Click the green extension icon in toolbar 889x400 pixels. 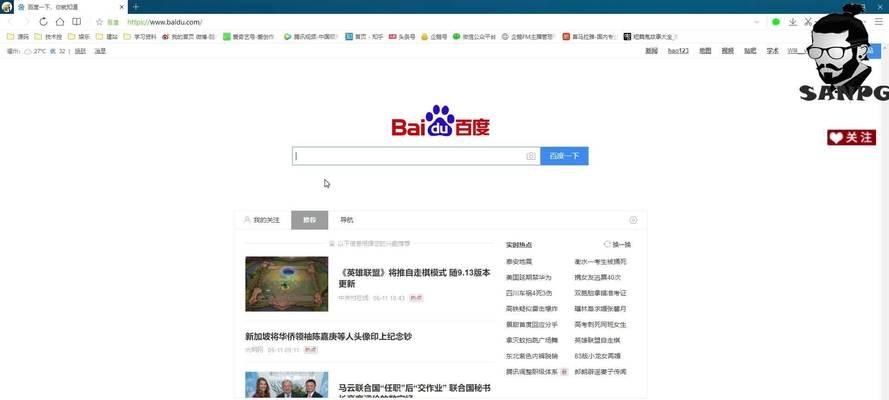776,22
